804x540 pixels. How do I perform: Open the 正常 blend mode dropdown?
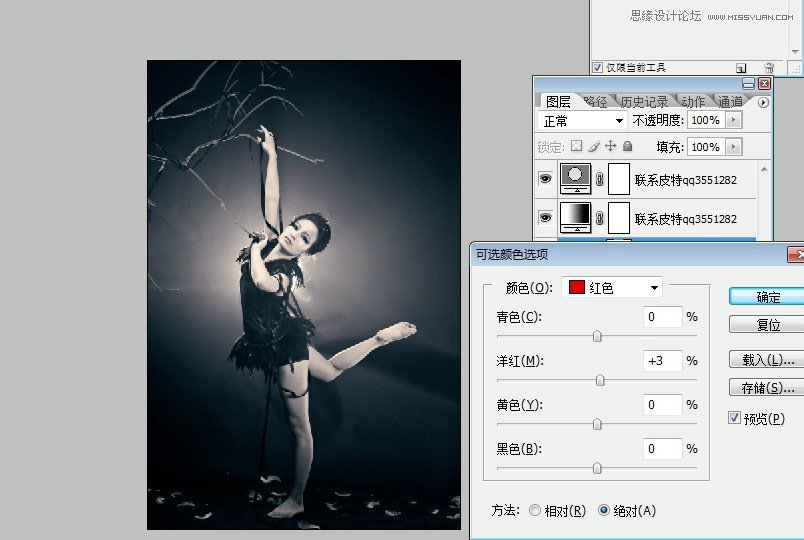pos(582,120)
